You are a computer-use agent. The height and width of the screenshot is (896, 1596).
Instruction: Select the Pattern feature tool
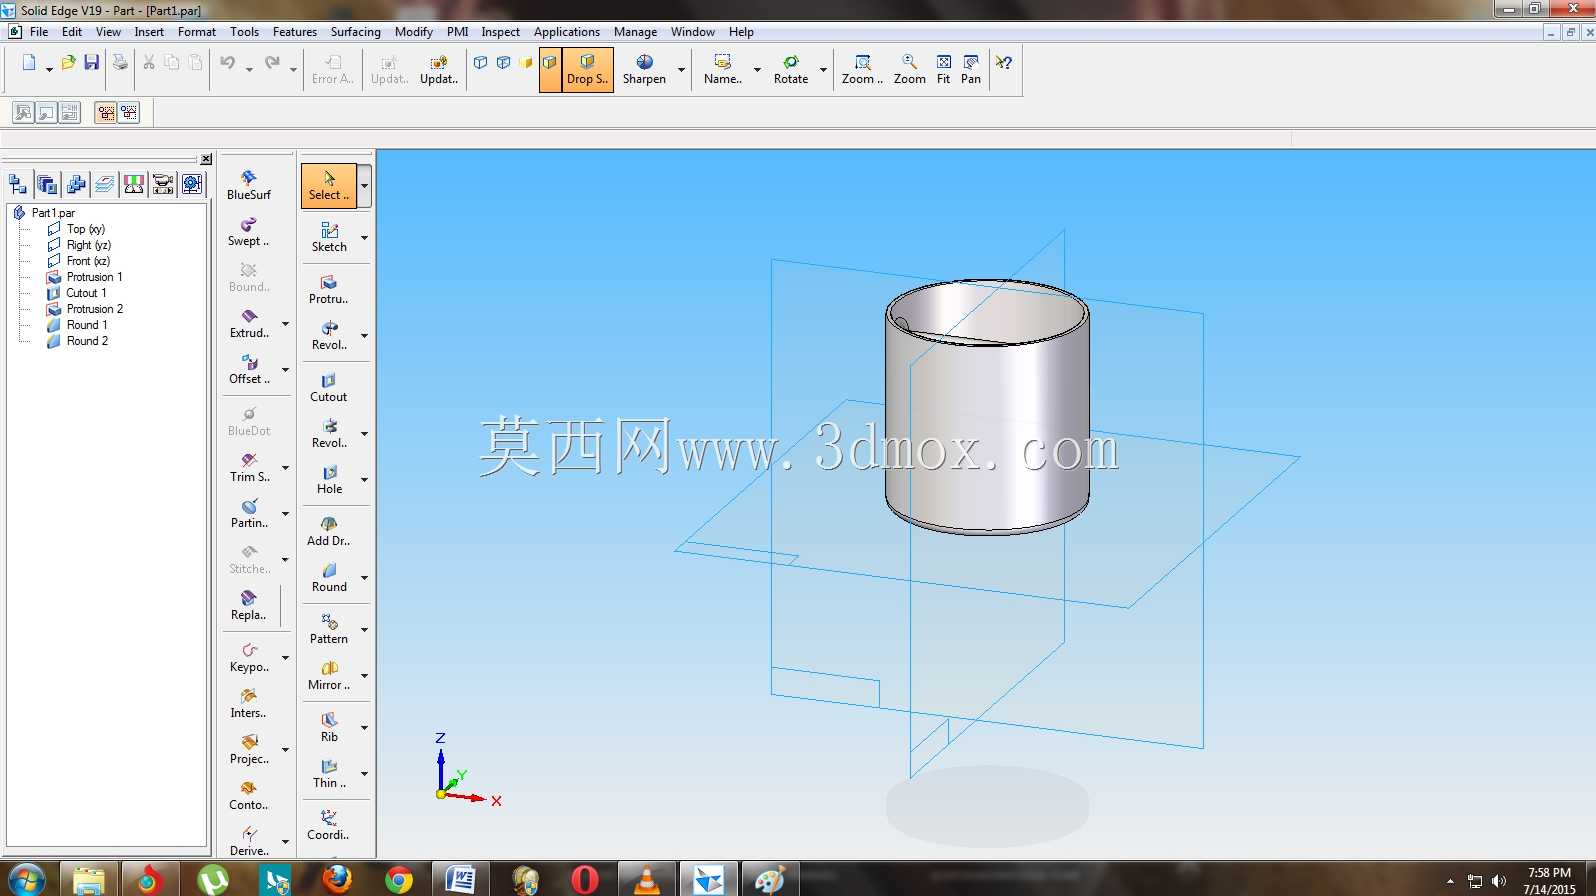[329, 629]
